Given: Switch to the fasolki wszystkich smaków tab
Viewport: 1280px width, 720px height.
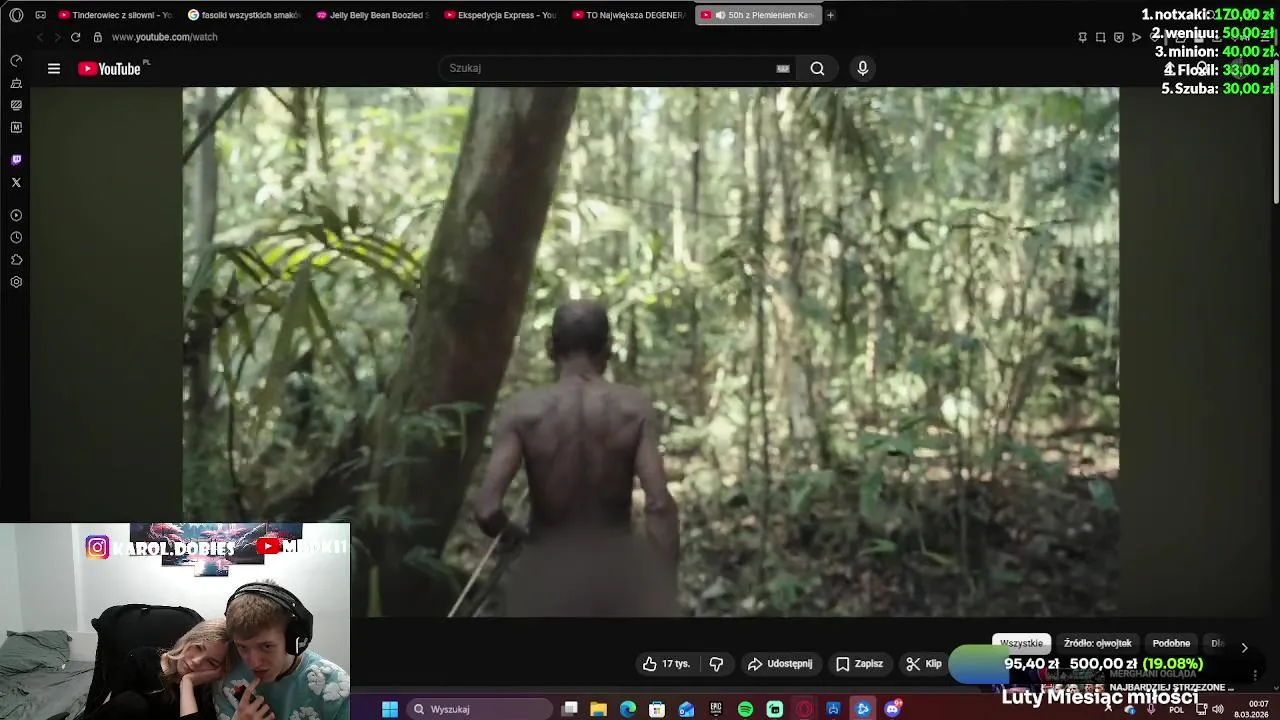Looking at the screenshot, I should 244,15.
